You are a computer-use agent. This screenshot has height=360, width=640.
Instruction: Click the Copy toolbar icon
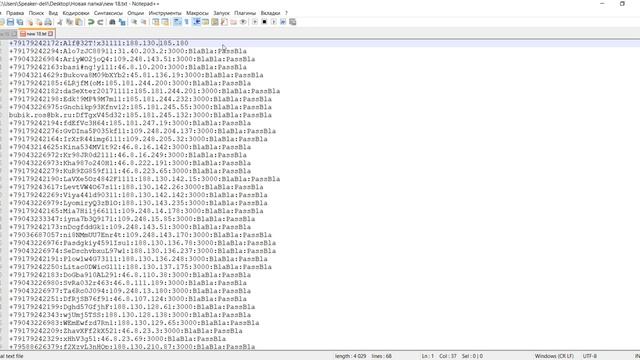coord(69,22)
